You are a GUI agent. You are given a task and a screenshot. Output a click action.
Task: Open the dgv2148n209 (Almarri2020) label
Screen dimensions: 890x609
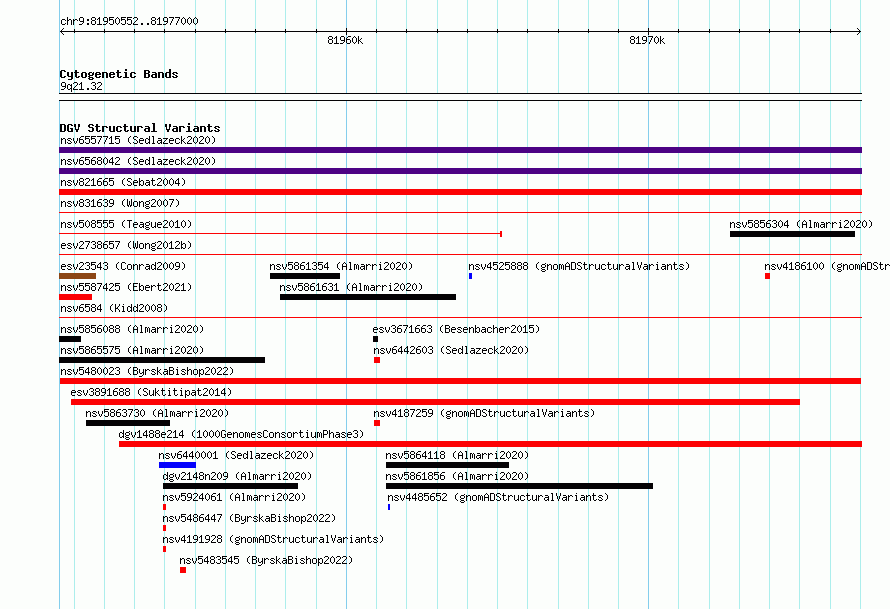(x=237, y=476)
